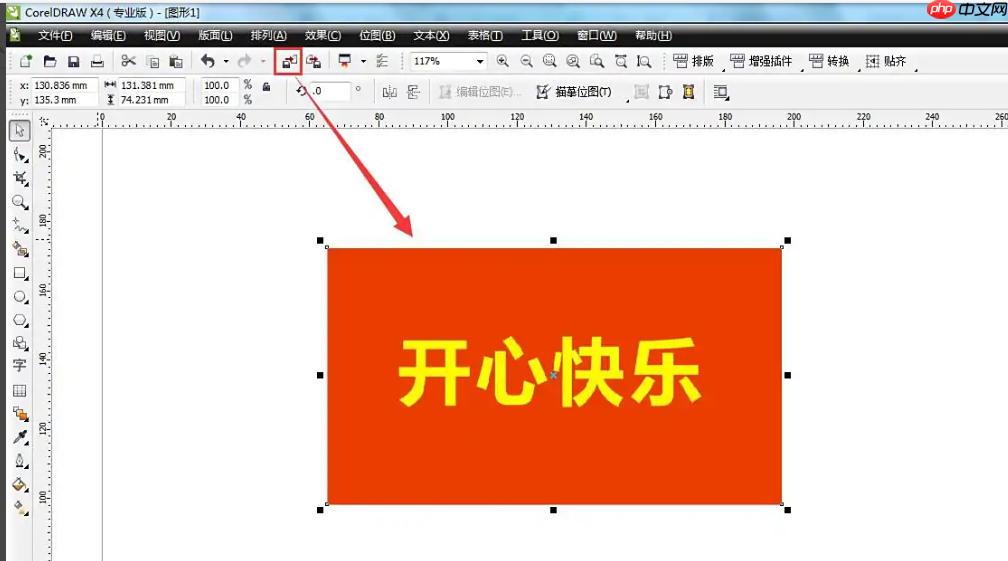Click the Mirror horizontally icon

390,92
